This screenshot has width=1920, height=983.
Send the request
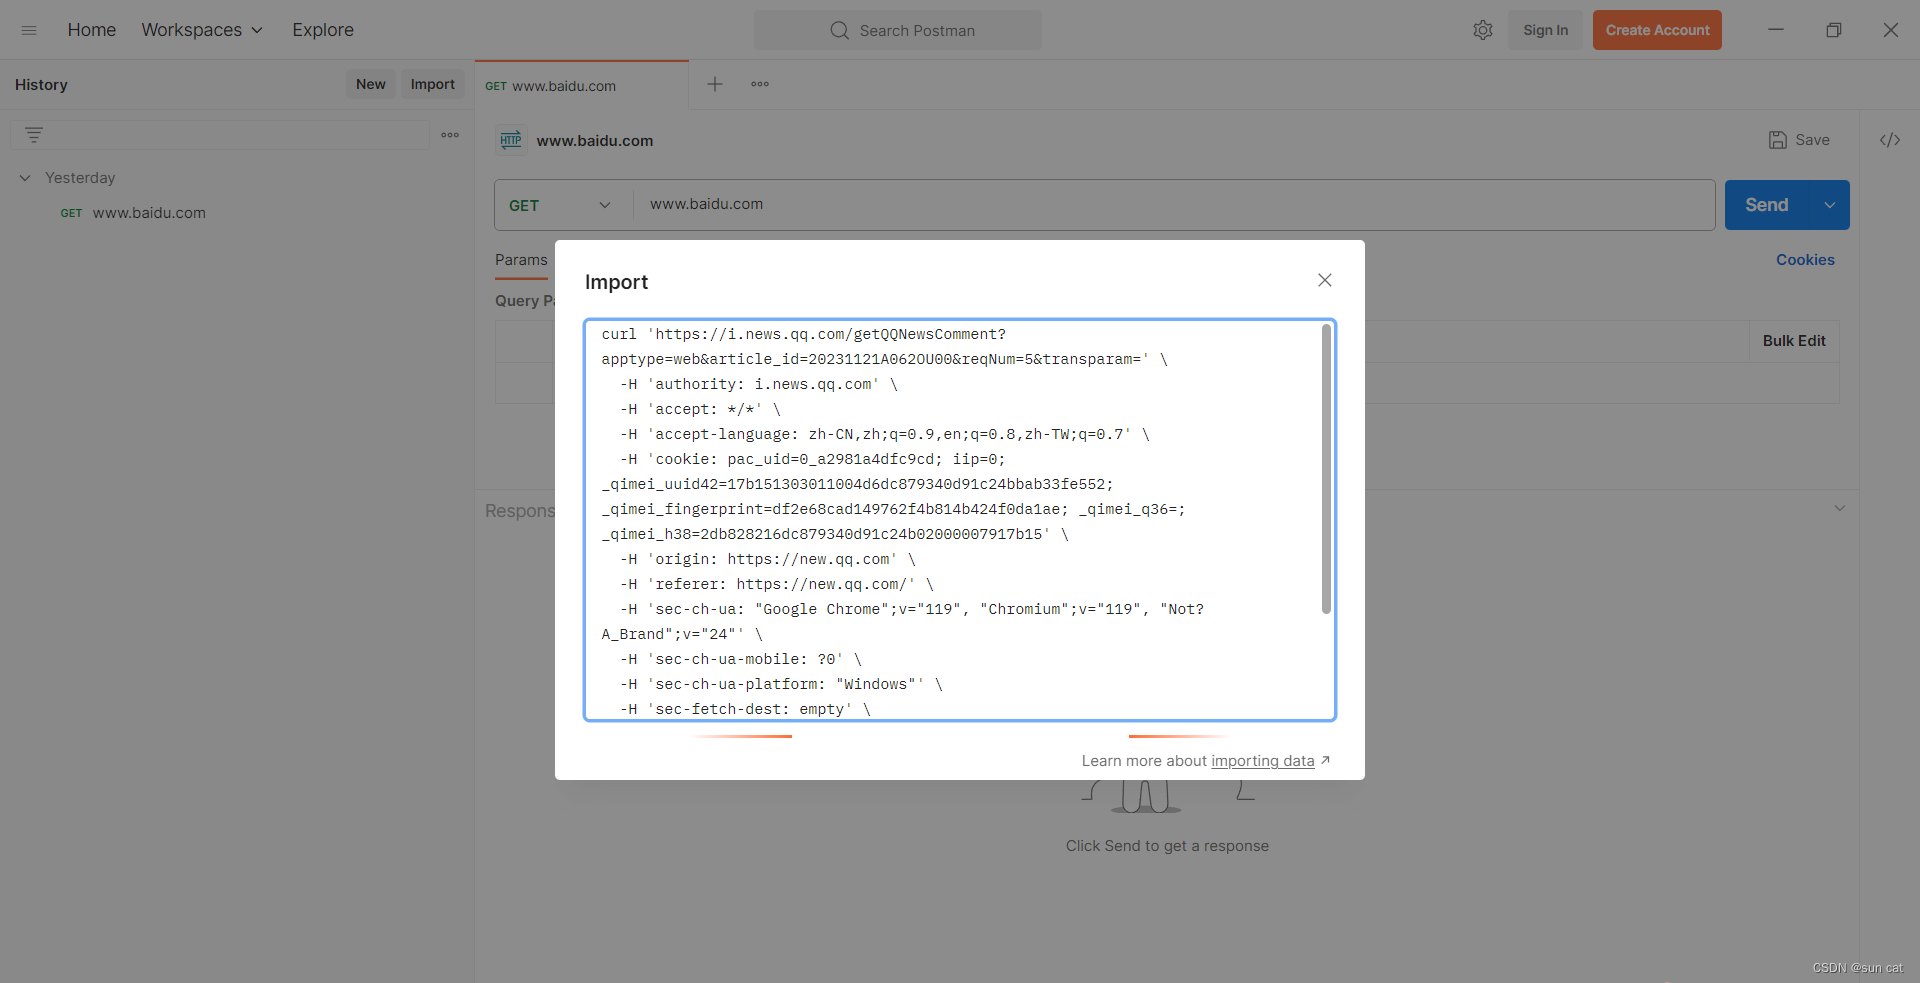(x=1767, y=205)
